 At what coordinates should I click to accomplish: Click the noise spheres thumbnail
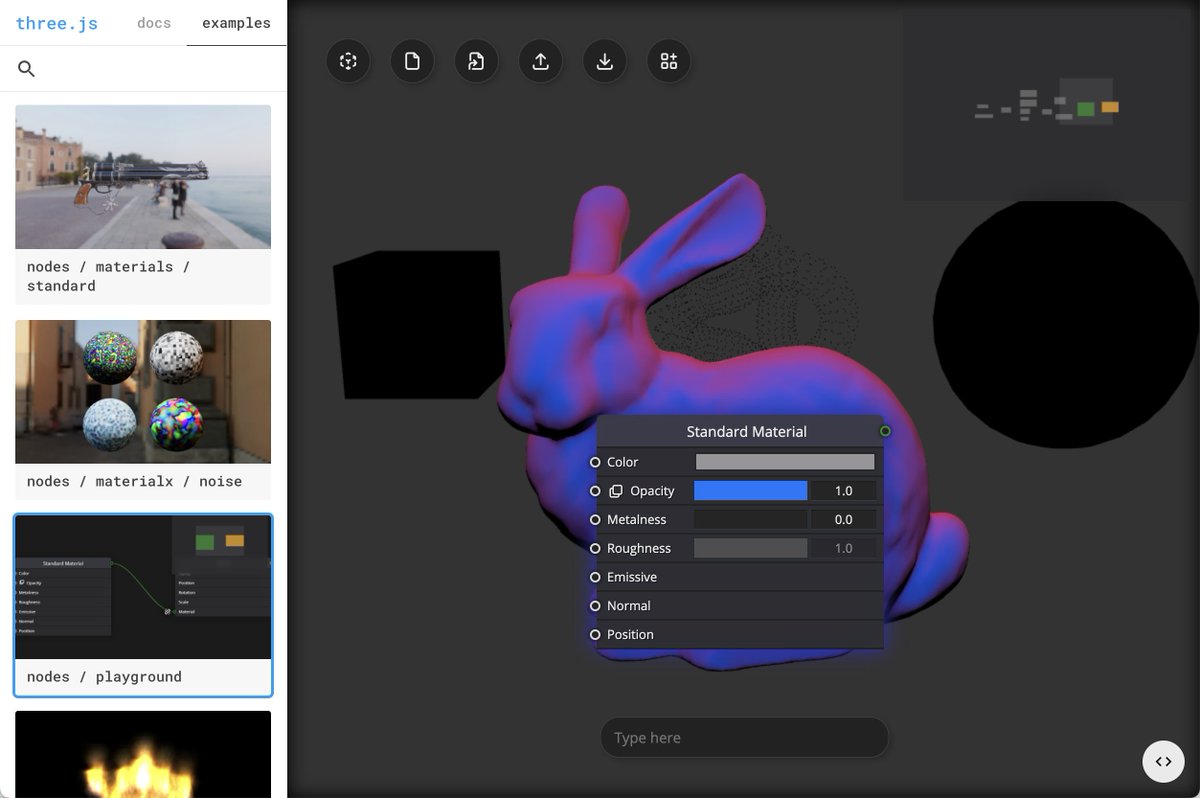143,392
